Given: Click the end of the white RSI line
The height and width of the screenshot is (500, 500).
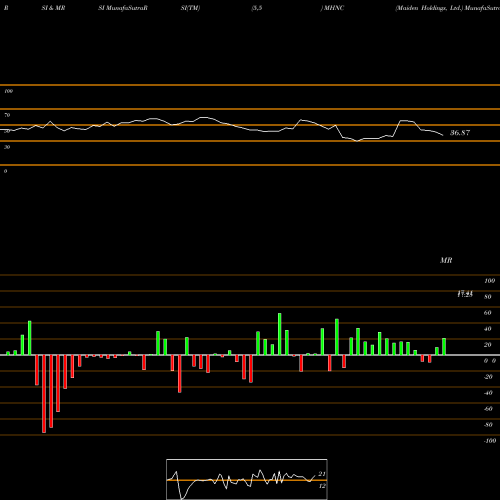Looking at the screenshot, I should tap(443, 135).
